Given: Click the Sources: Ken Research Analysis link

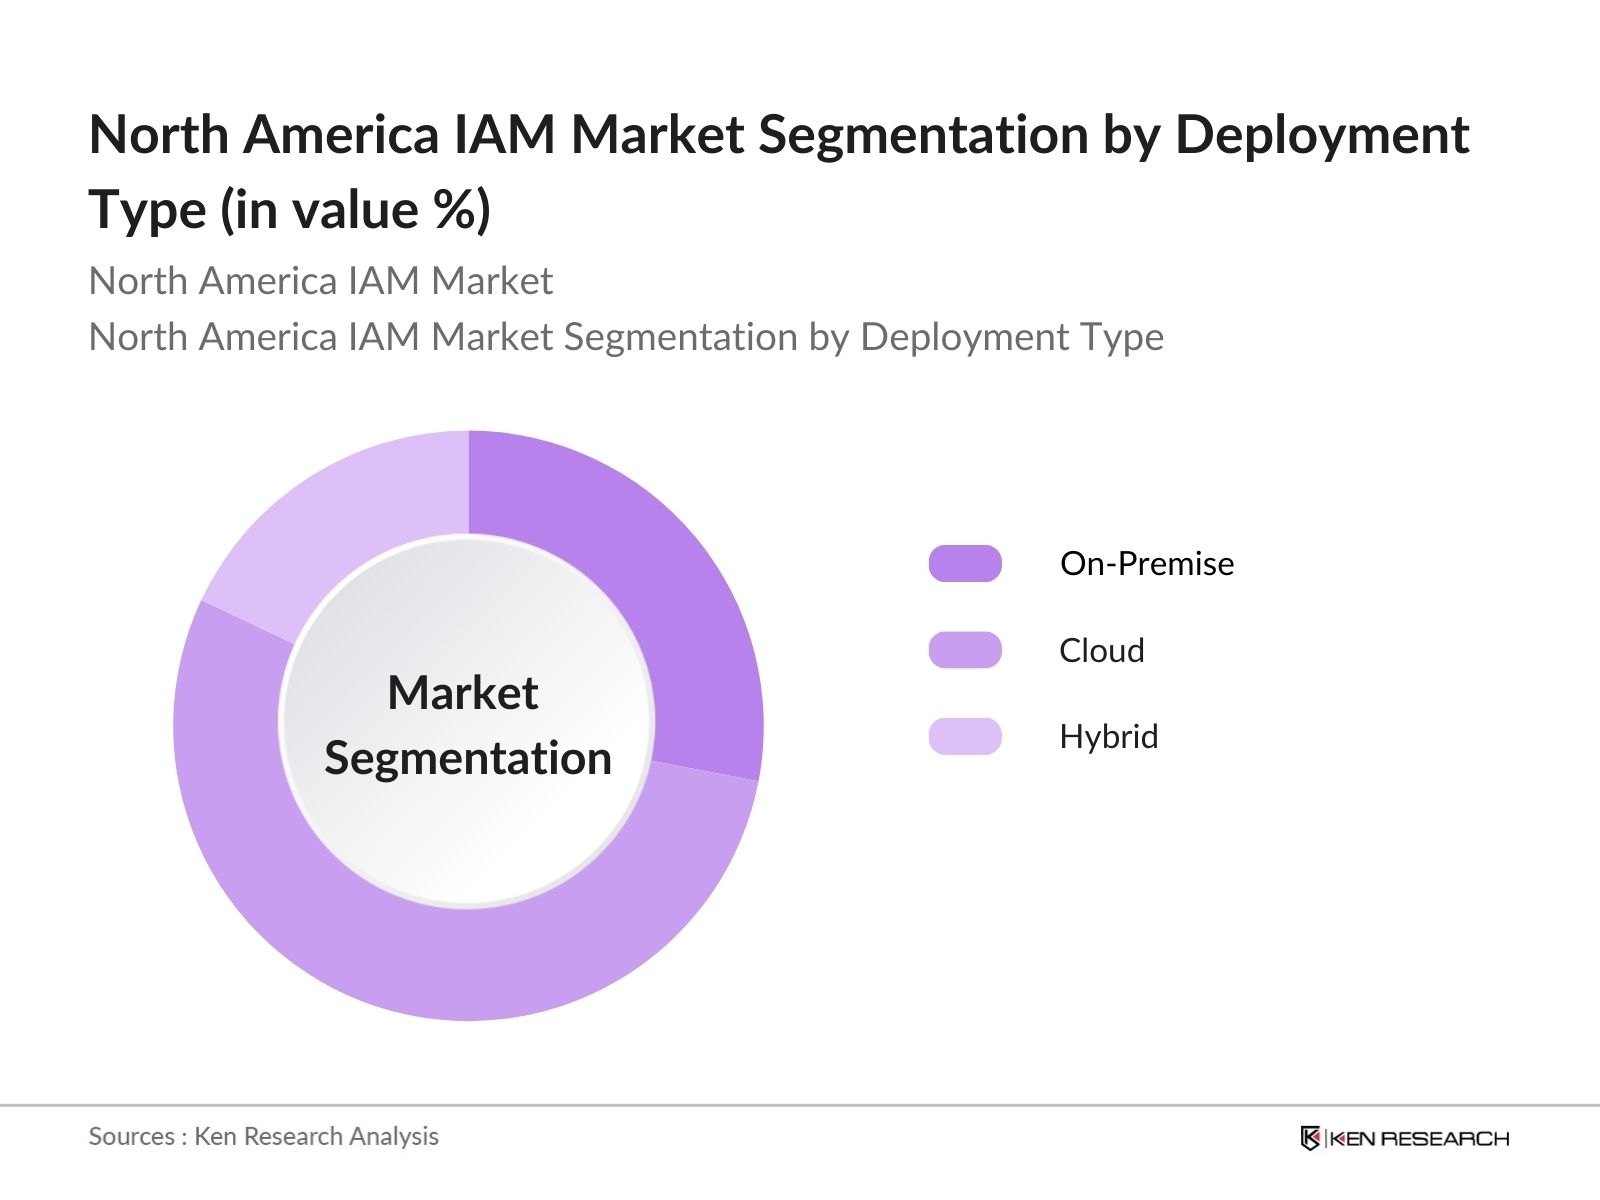Looking at the screenshot, I should click(264, 1136).
